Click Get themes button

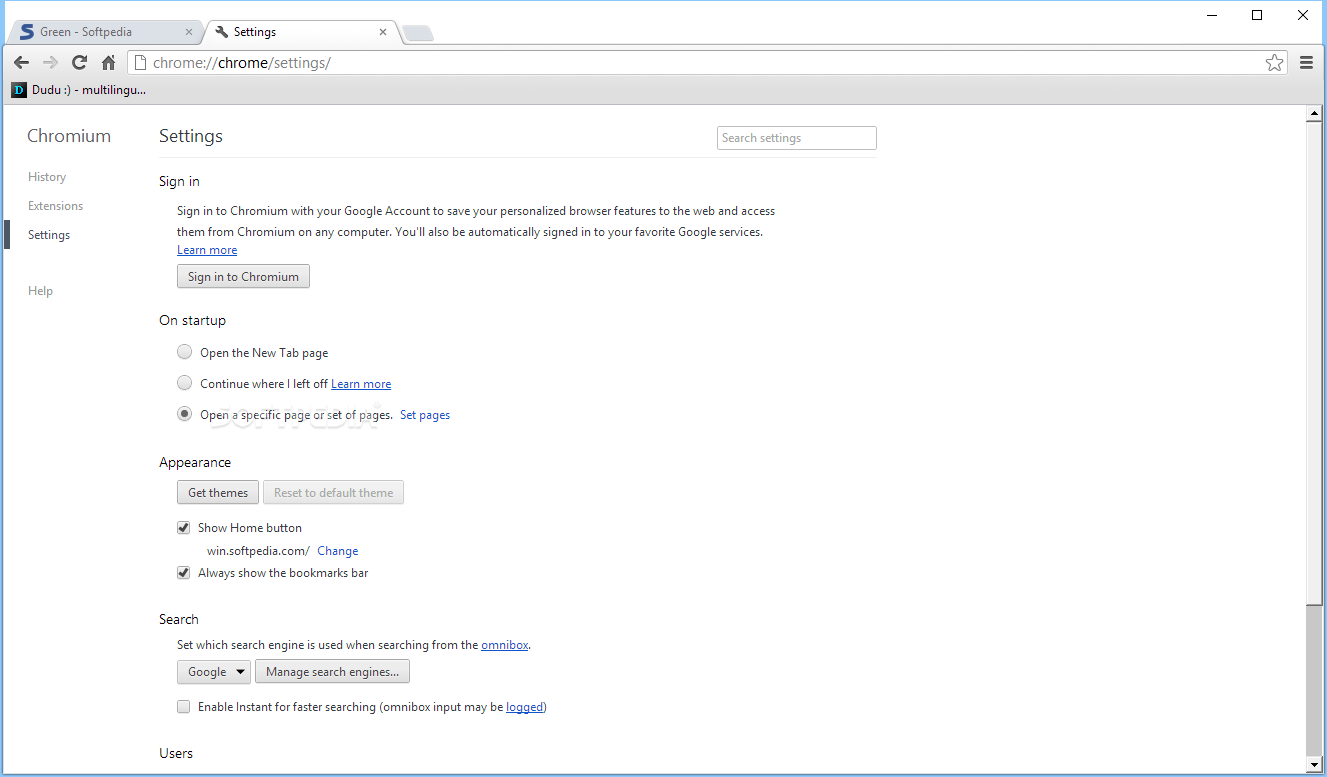coord(218,493)
